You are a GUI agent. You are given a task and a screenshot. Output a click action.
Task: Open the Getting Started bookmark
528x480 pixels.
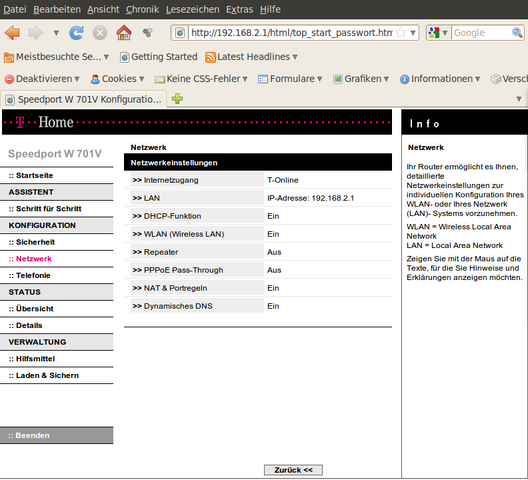(x=159, y=57)
